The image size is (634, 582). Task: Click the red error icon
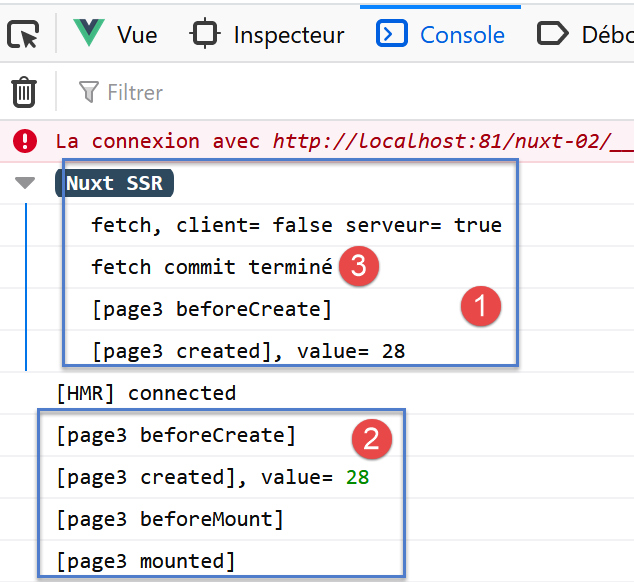[25, 141]
